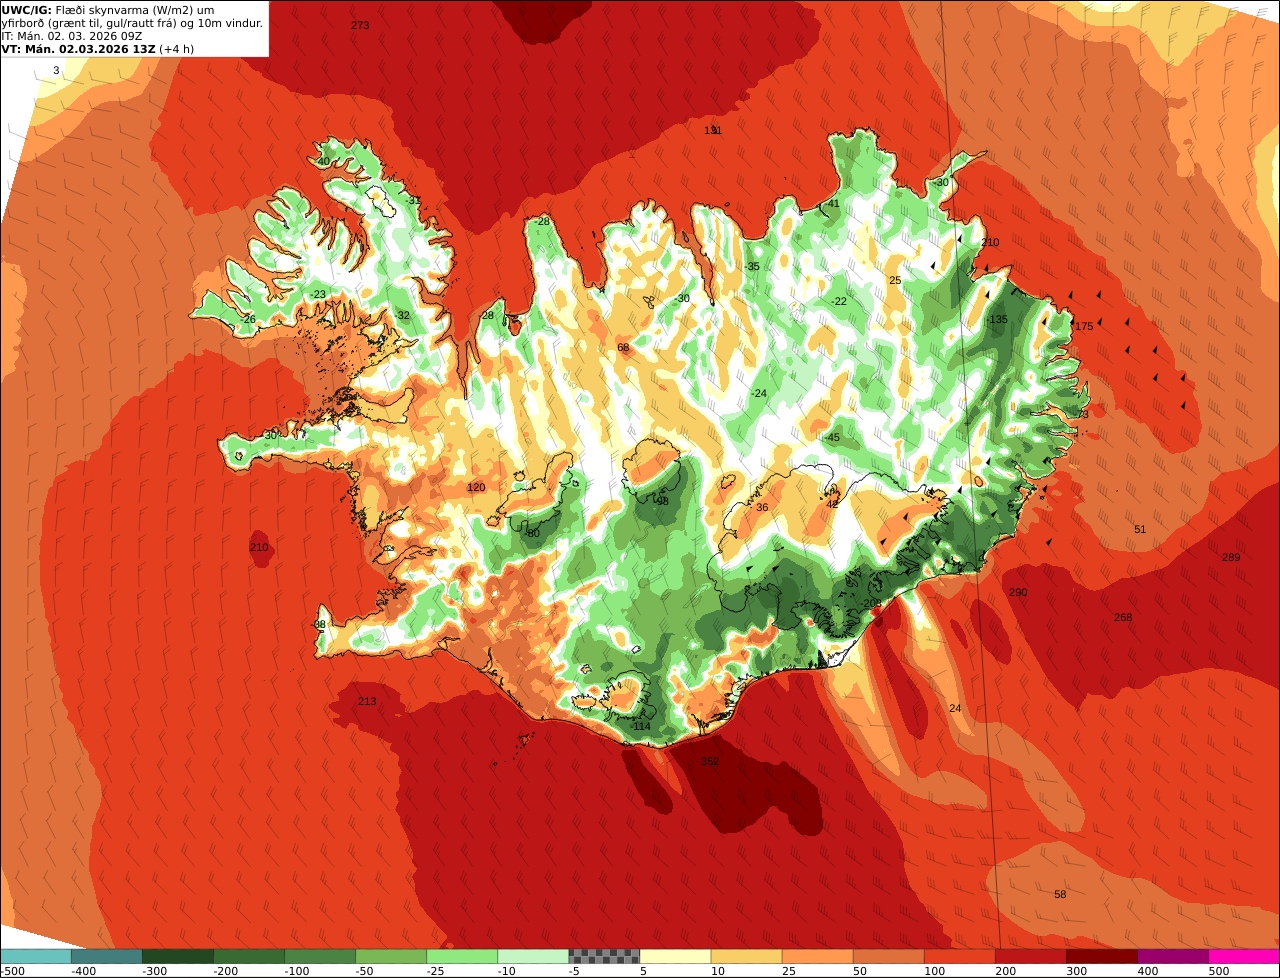1280x978 pixels.
Task: Click the magenta legend swatch above 500
Action: point(1244,956)
